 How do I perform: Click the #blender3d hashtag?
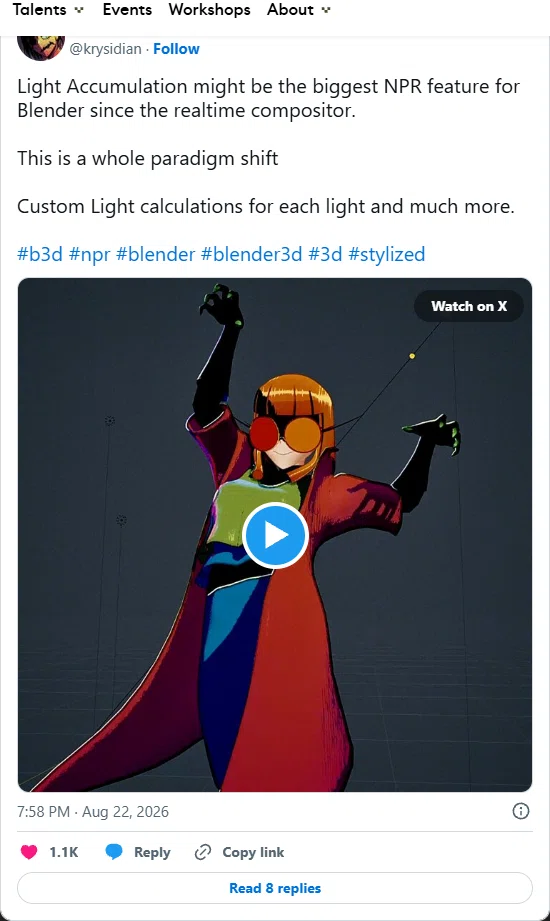[x=251, y=254]
